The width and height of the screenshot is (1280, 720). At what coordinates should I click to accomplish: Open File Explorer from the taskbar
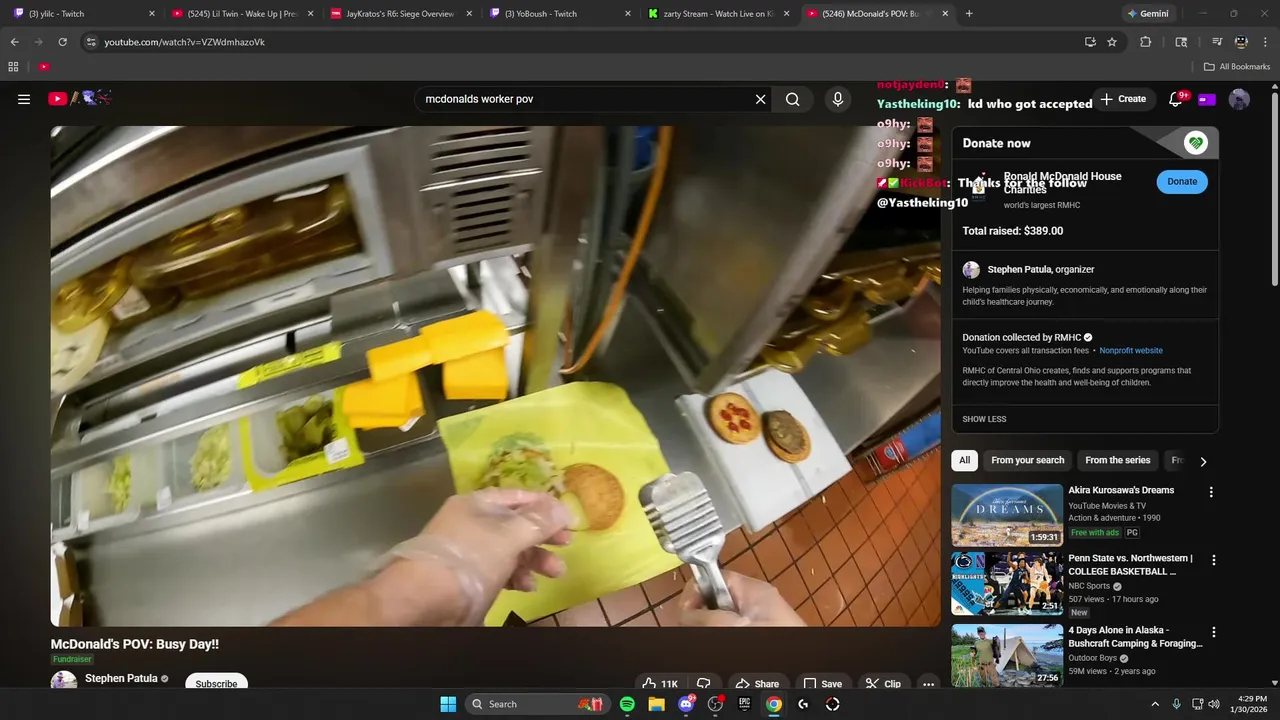click(x=656, y=704)
